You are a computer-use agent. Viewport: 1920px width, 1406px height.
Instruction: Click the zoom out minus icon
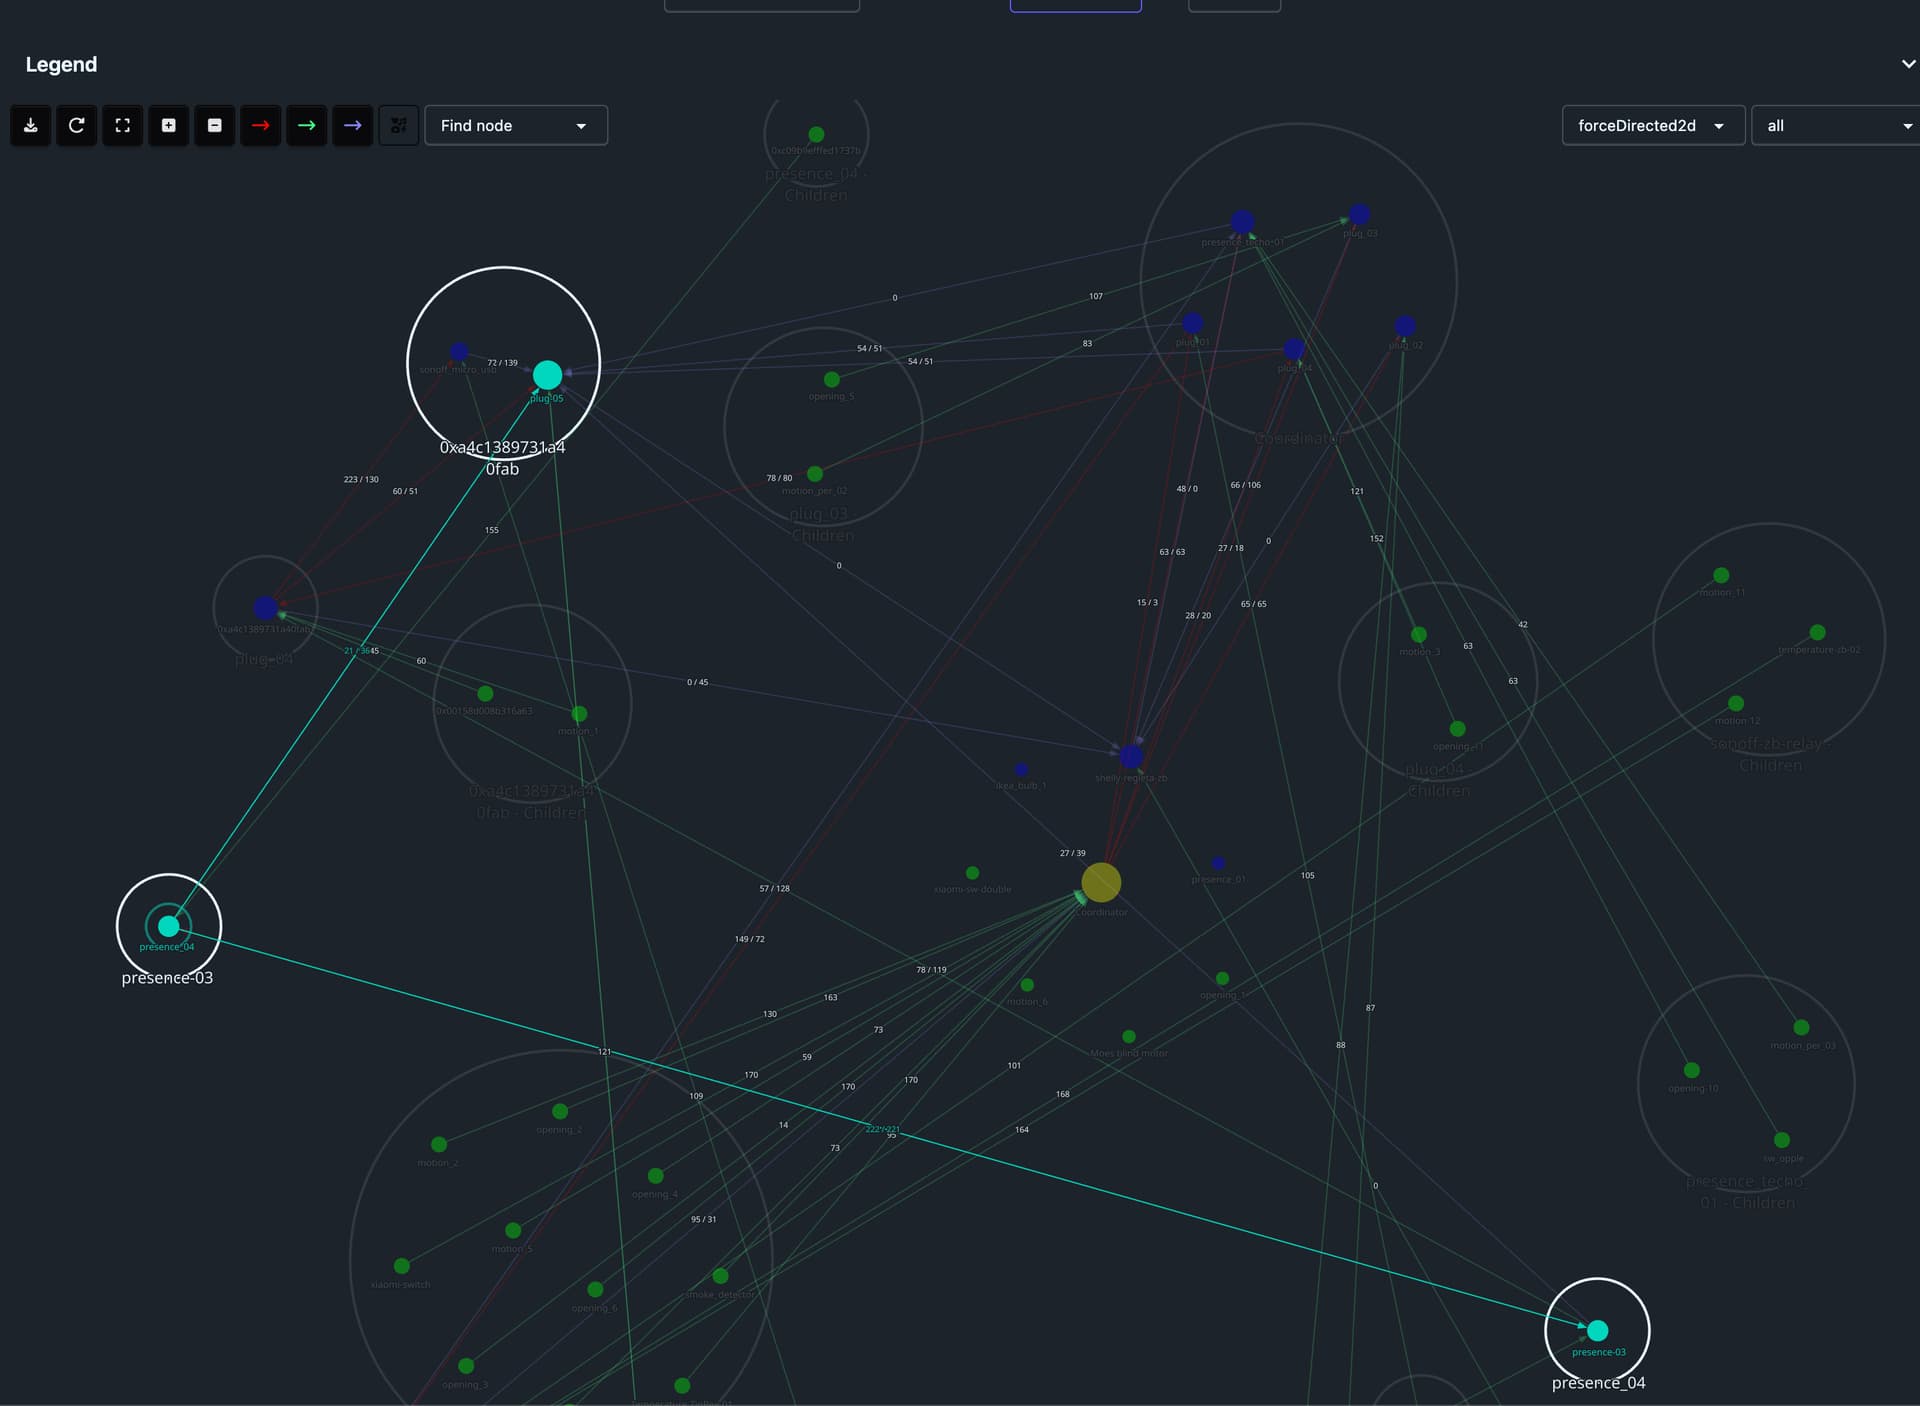pyautogui.click(x=215, y=125)
